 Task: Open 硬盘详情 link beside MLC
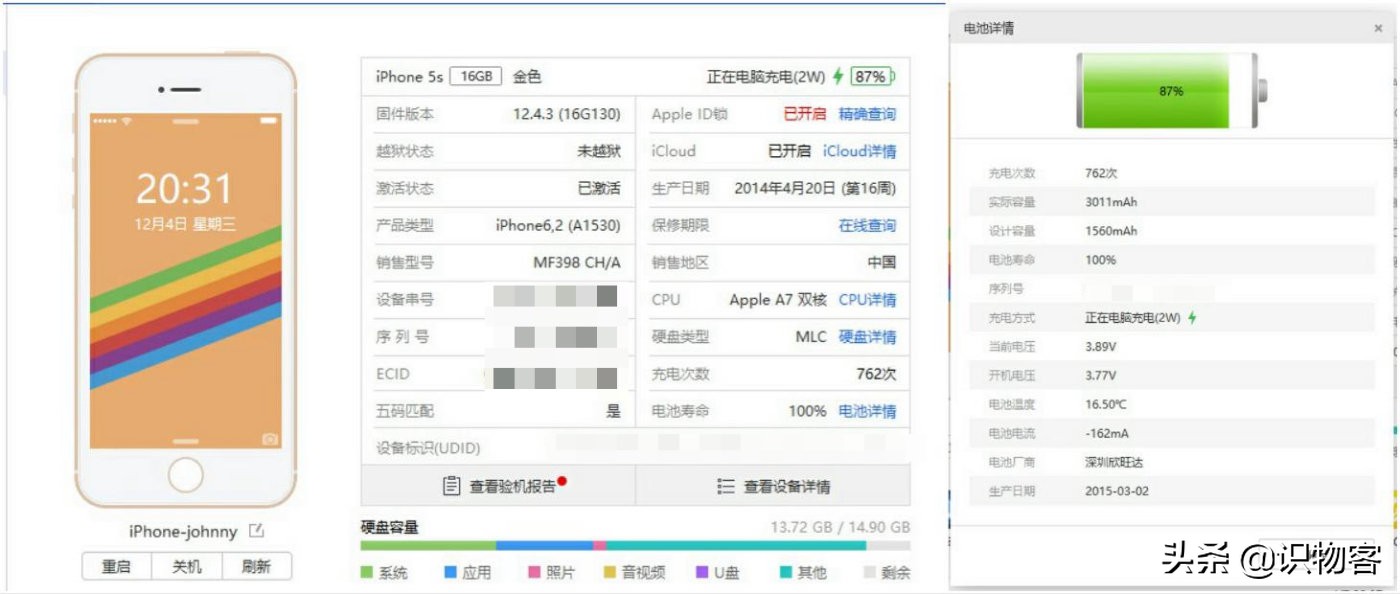point(866,336)
